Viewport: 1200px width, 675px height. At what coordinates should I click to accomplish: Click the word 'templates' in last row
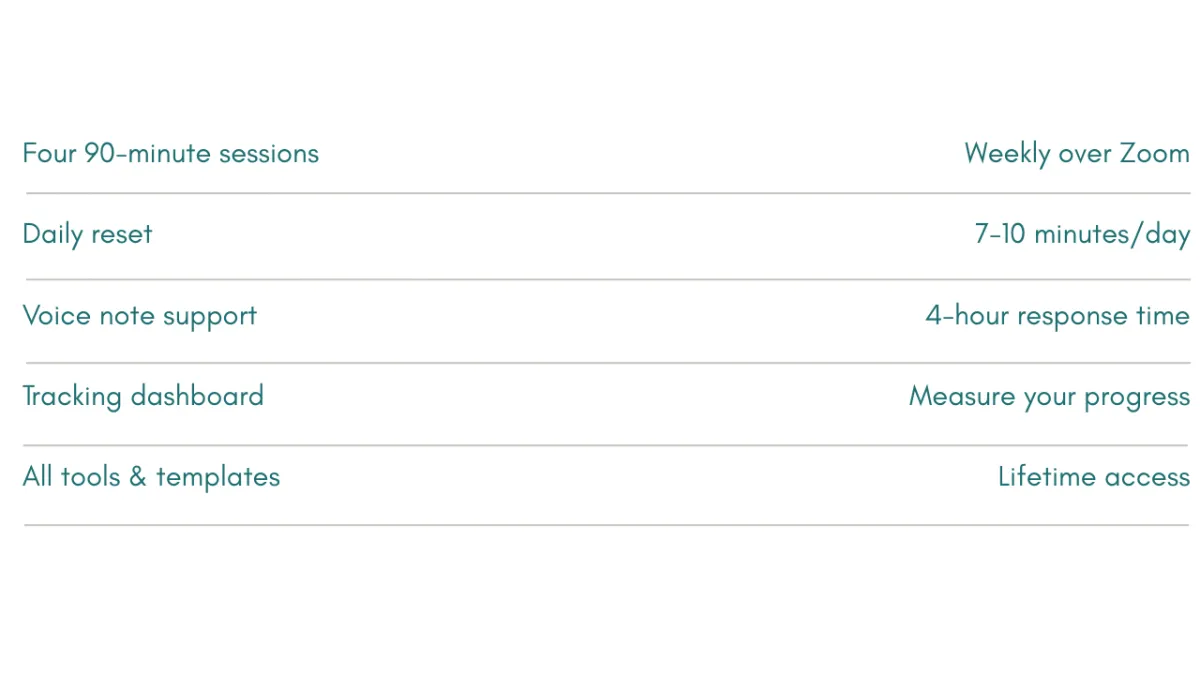[x=218, y=478]
